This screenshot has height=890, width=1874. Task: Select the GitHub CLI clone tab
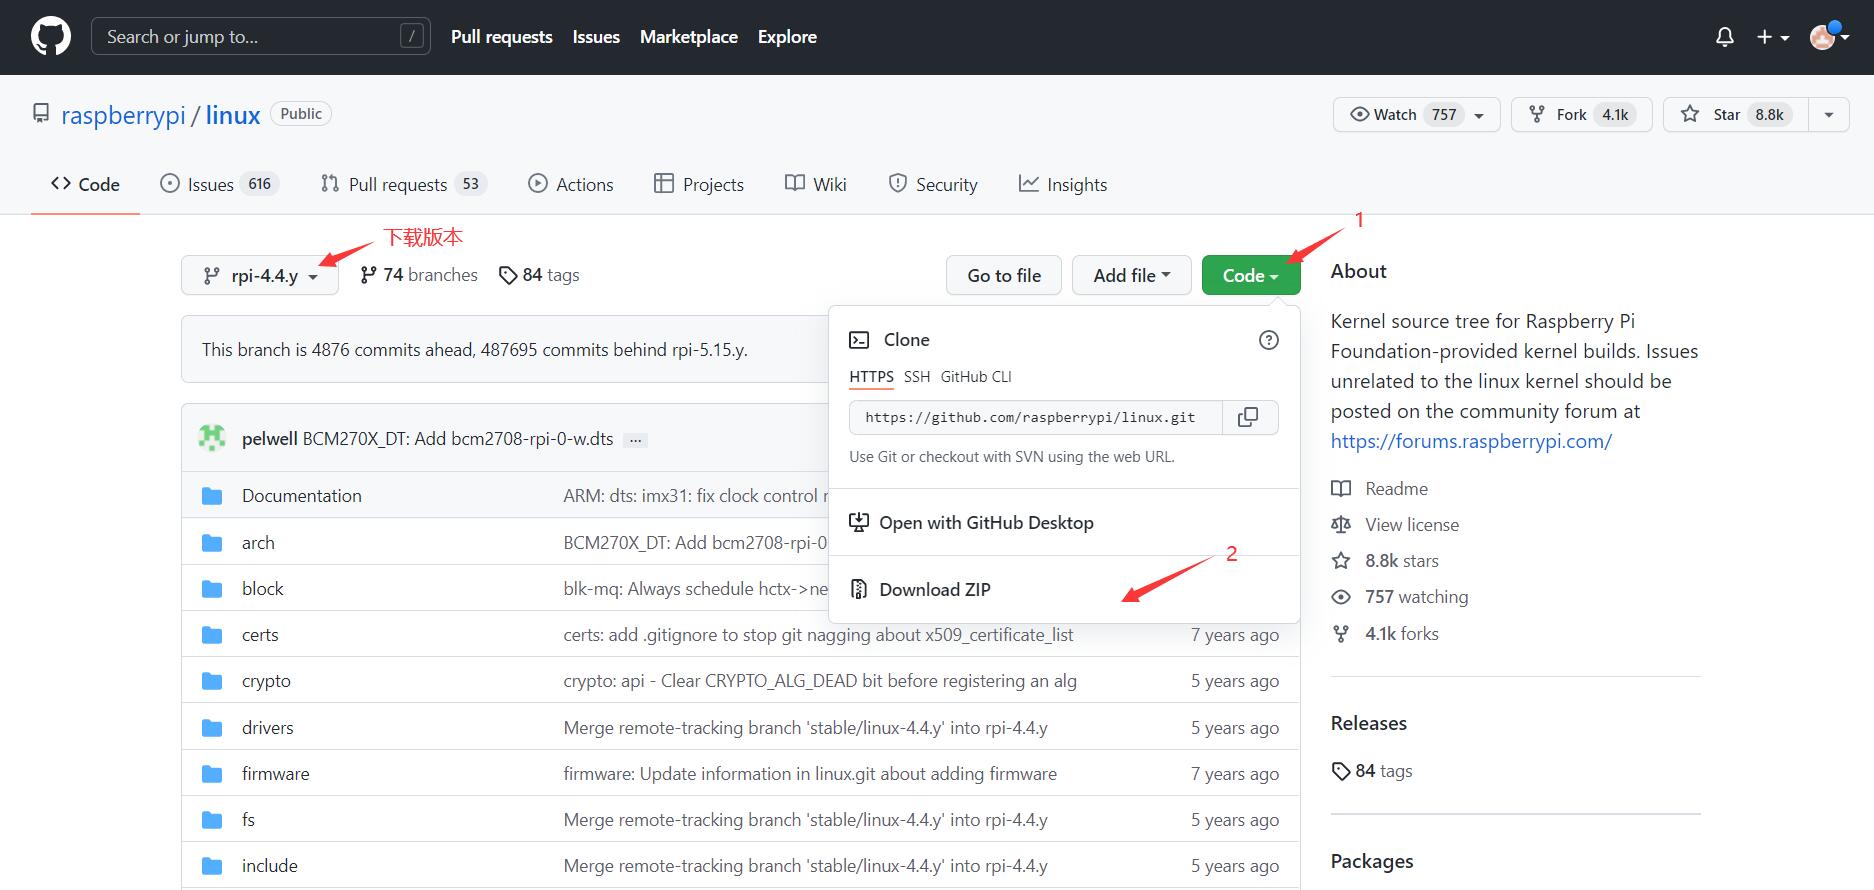[976, 377]
